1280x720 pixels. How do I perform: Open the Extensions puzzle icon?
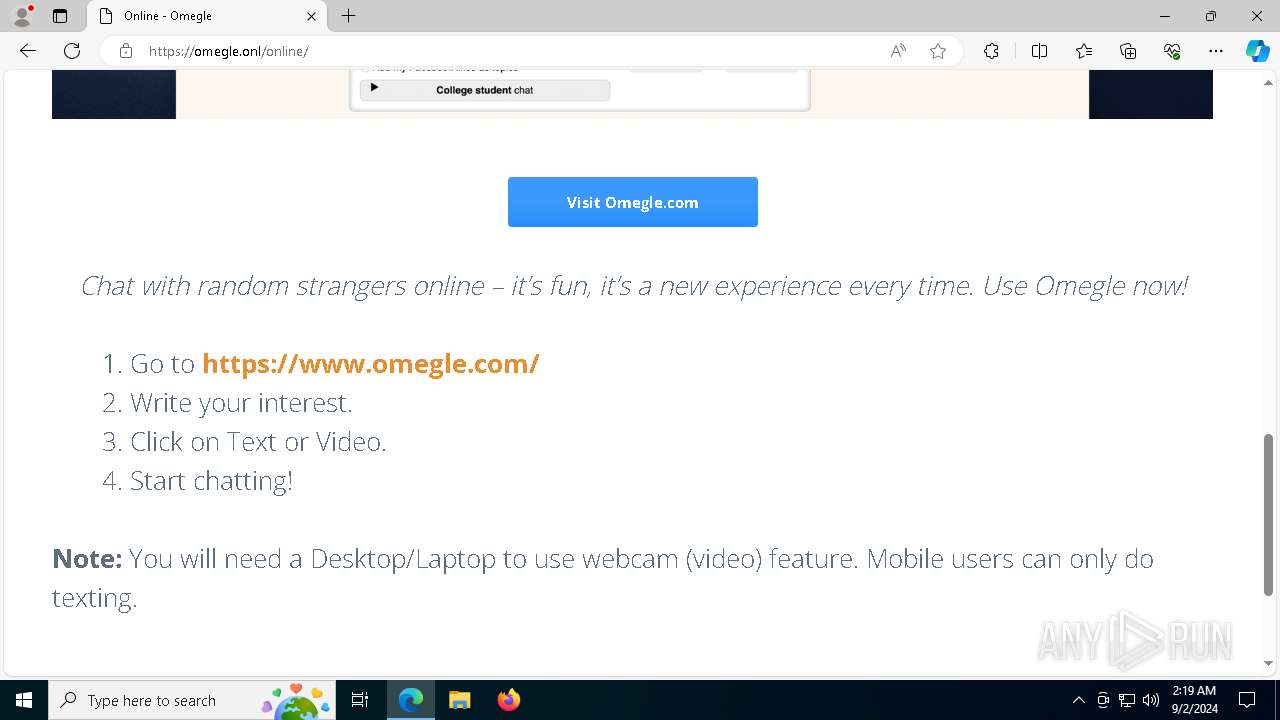click(x=991, y=51)
